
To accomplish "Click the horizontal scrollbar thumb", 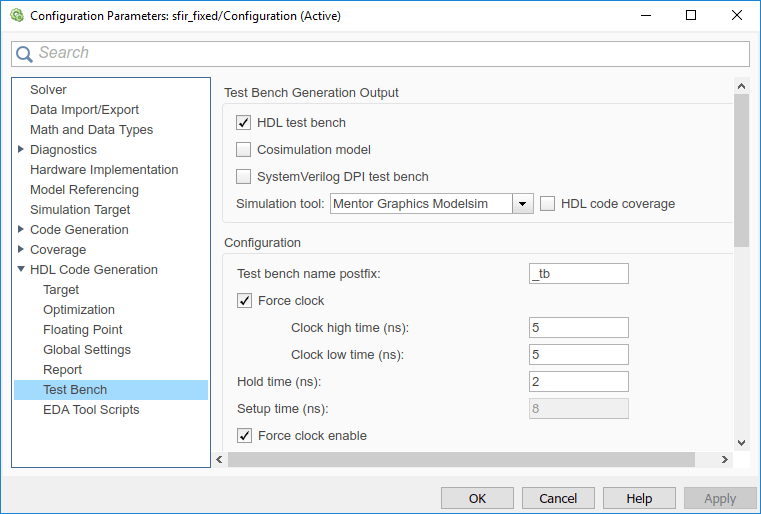I will click(462, 459).
